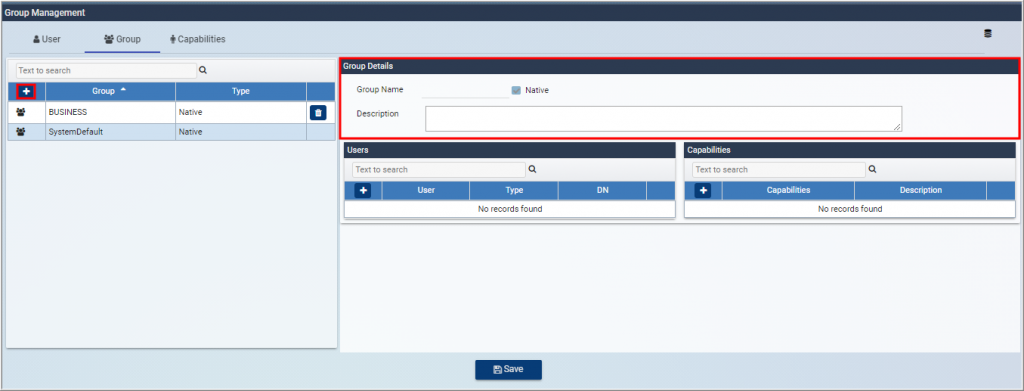Focus the group list search field
This screenshot has height=391, width=1024.
(x=106, y=70)
